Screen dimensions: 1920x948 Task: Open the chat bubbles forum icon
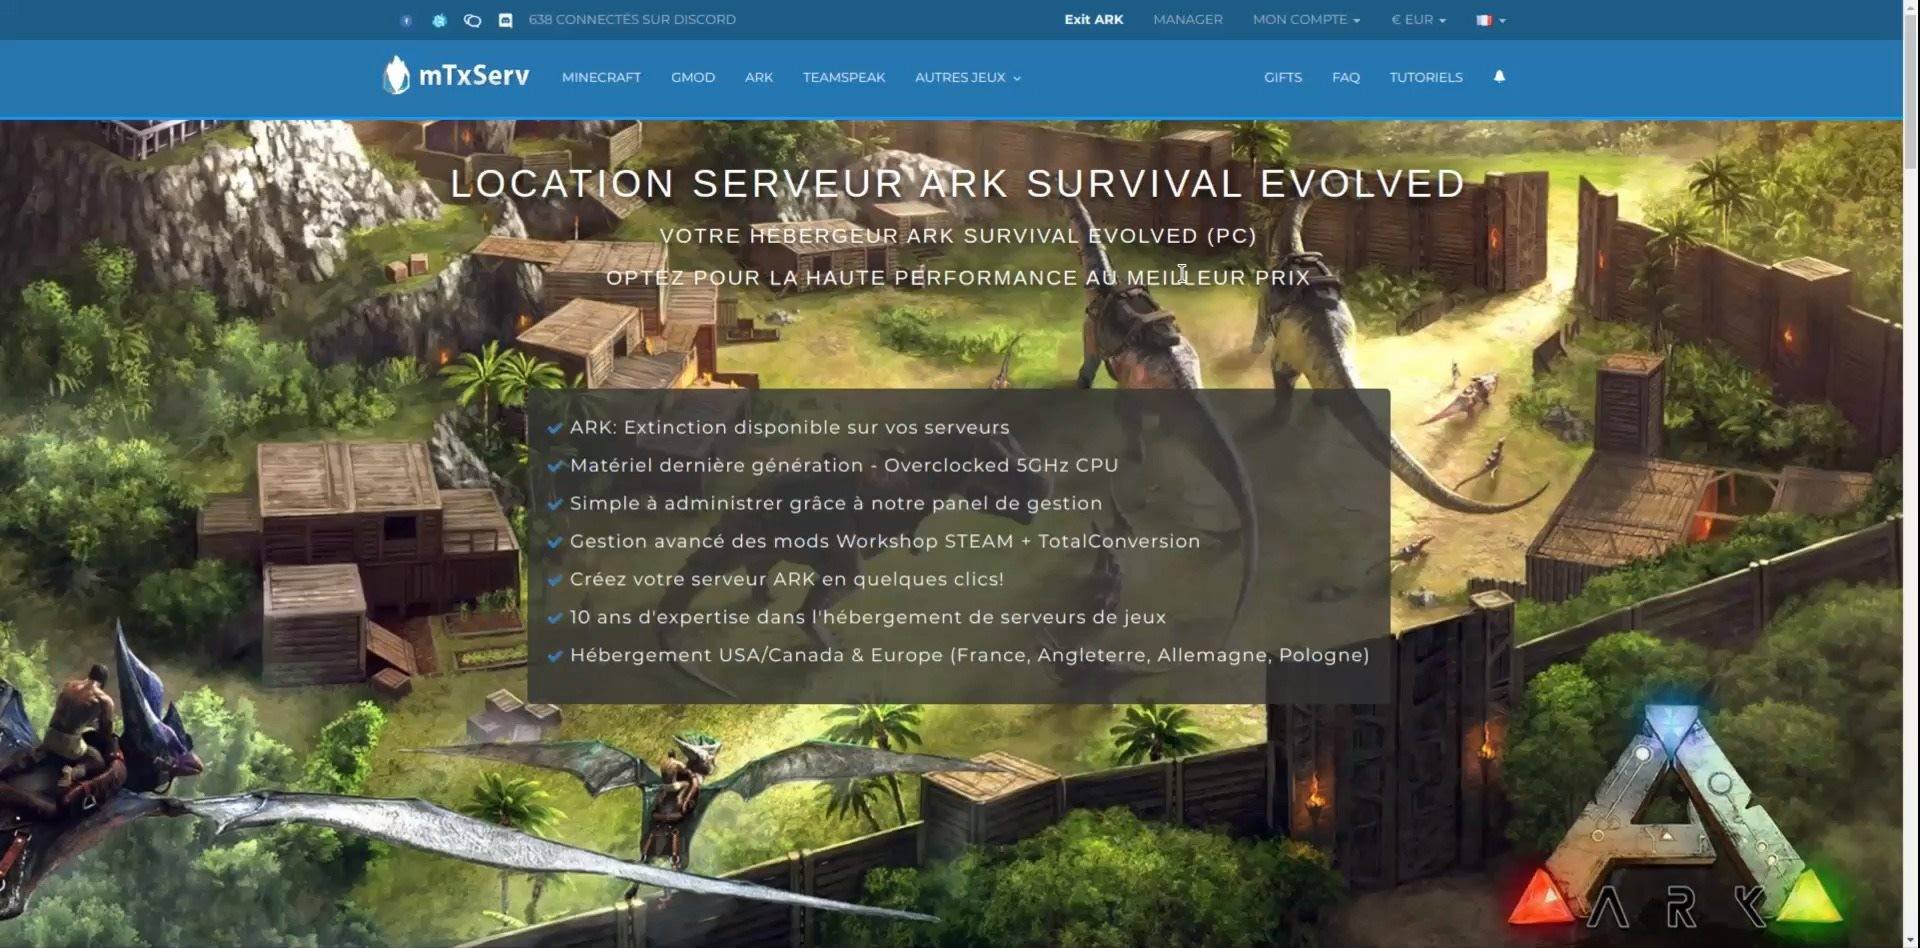tap(472, 20)
